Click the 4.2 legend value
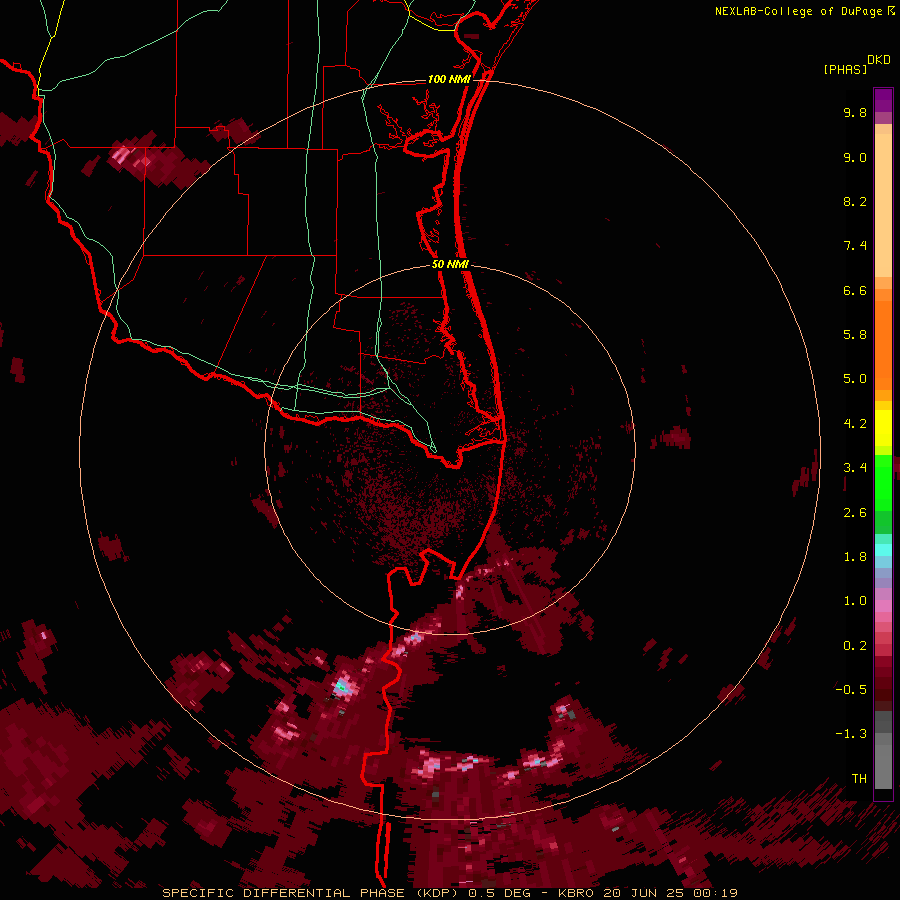Screen dimensions: 900x900 855,424
